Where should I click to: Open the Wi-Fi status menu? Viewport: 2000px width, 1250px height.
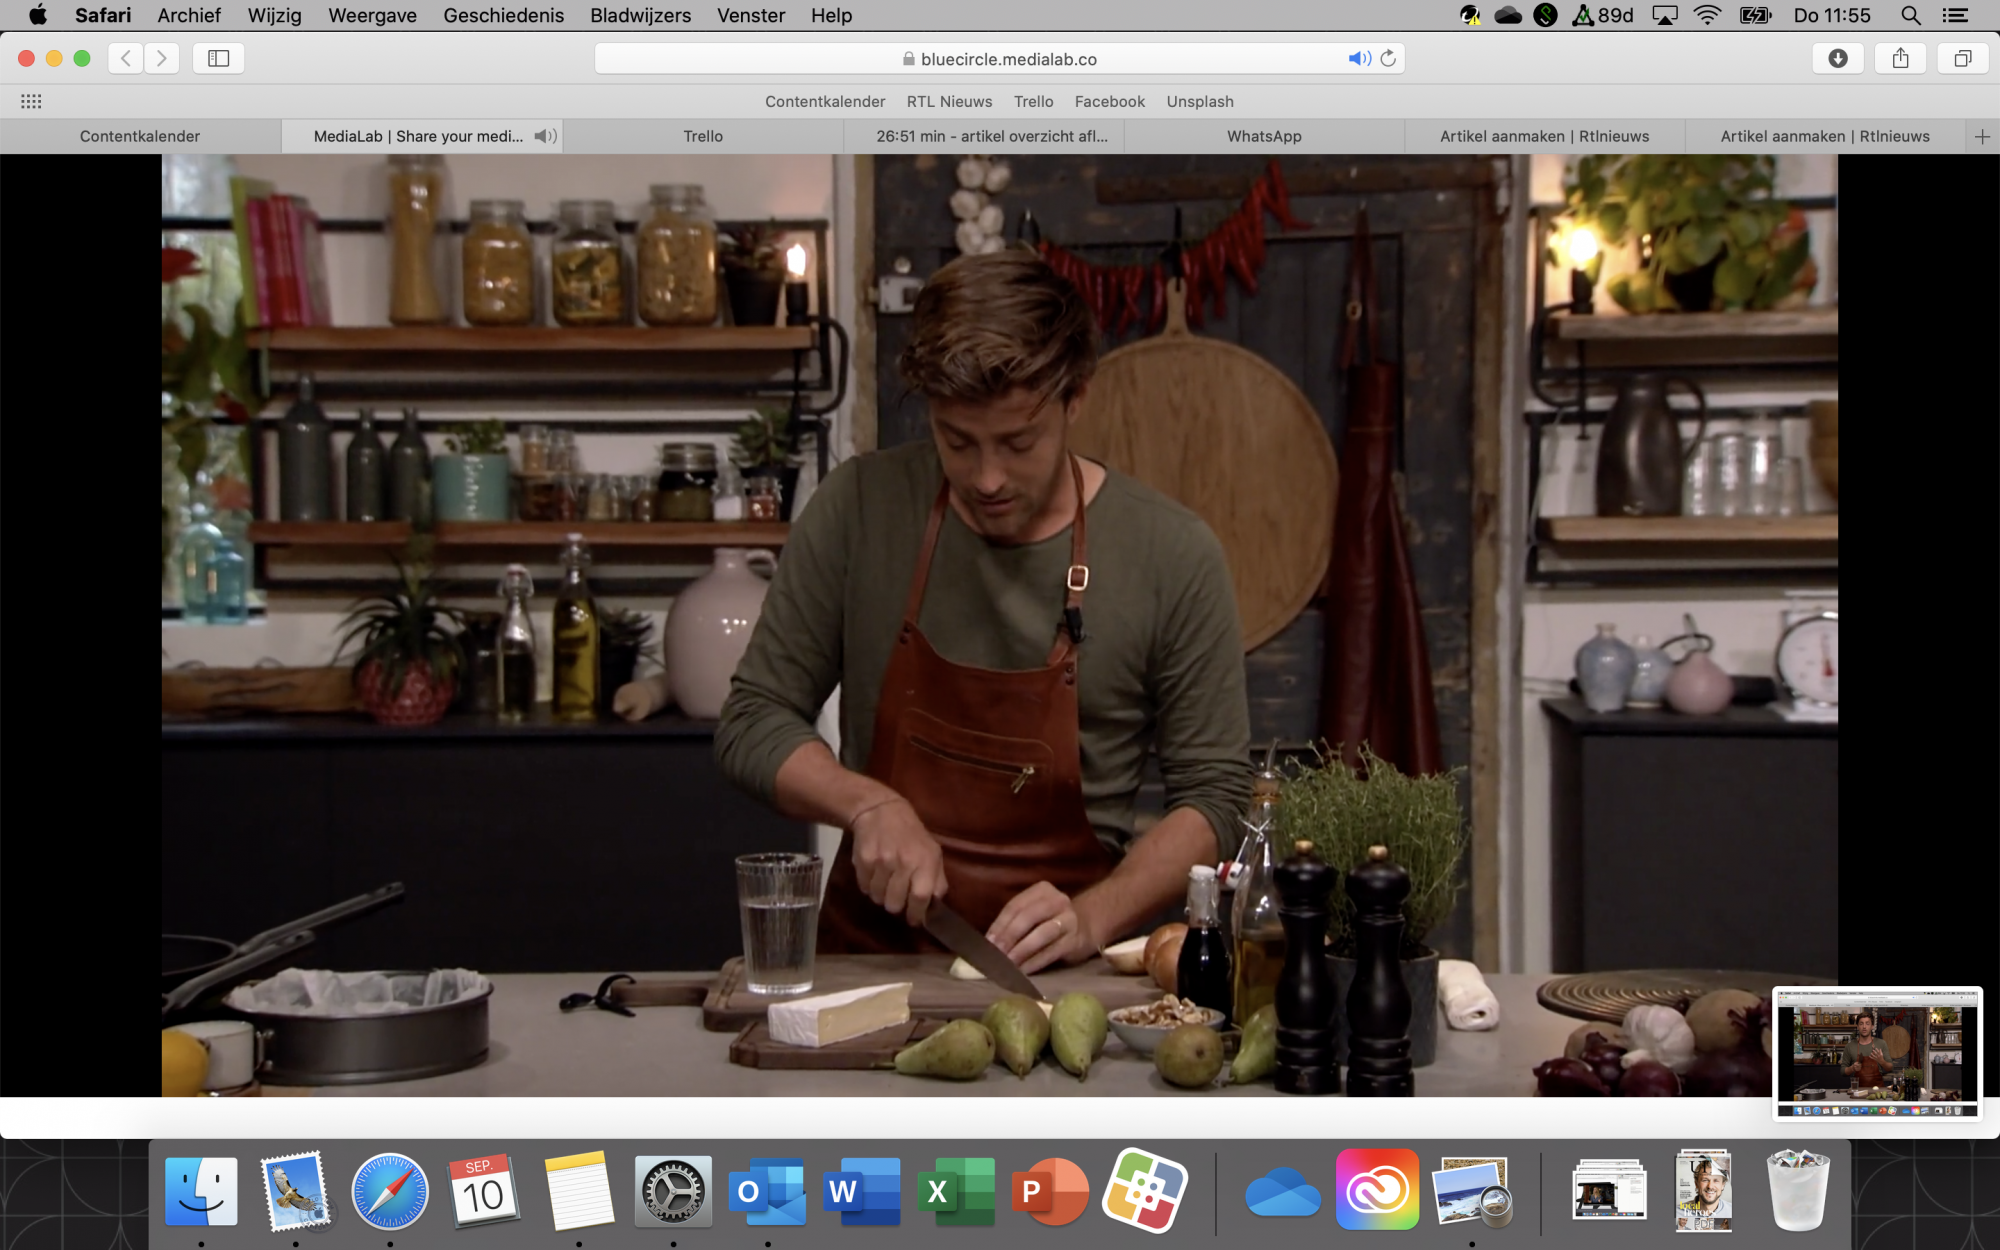(1705, 15)
